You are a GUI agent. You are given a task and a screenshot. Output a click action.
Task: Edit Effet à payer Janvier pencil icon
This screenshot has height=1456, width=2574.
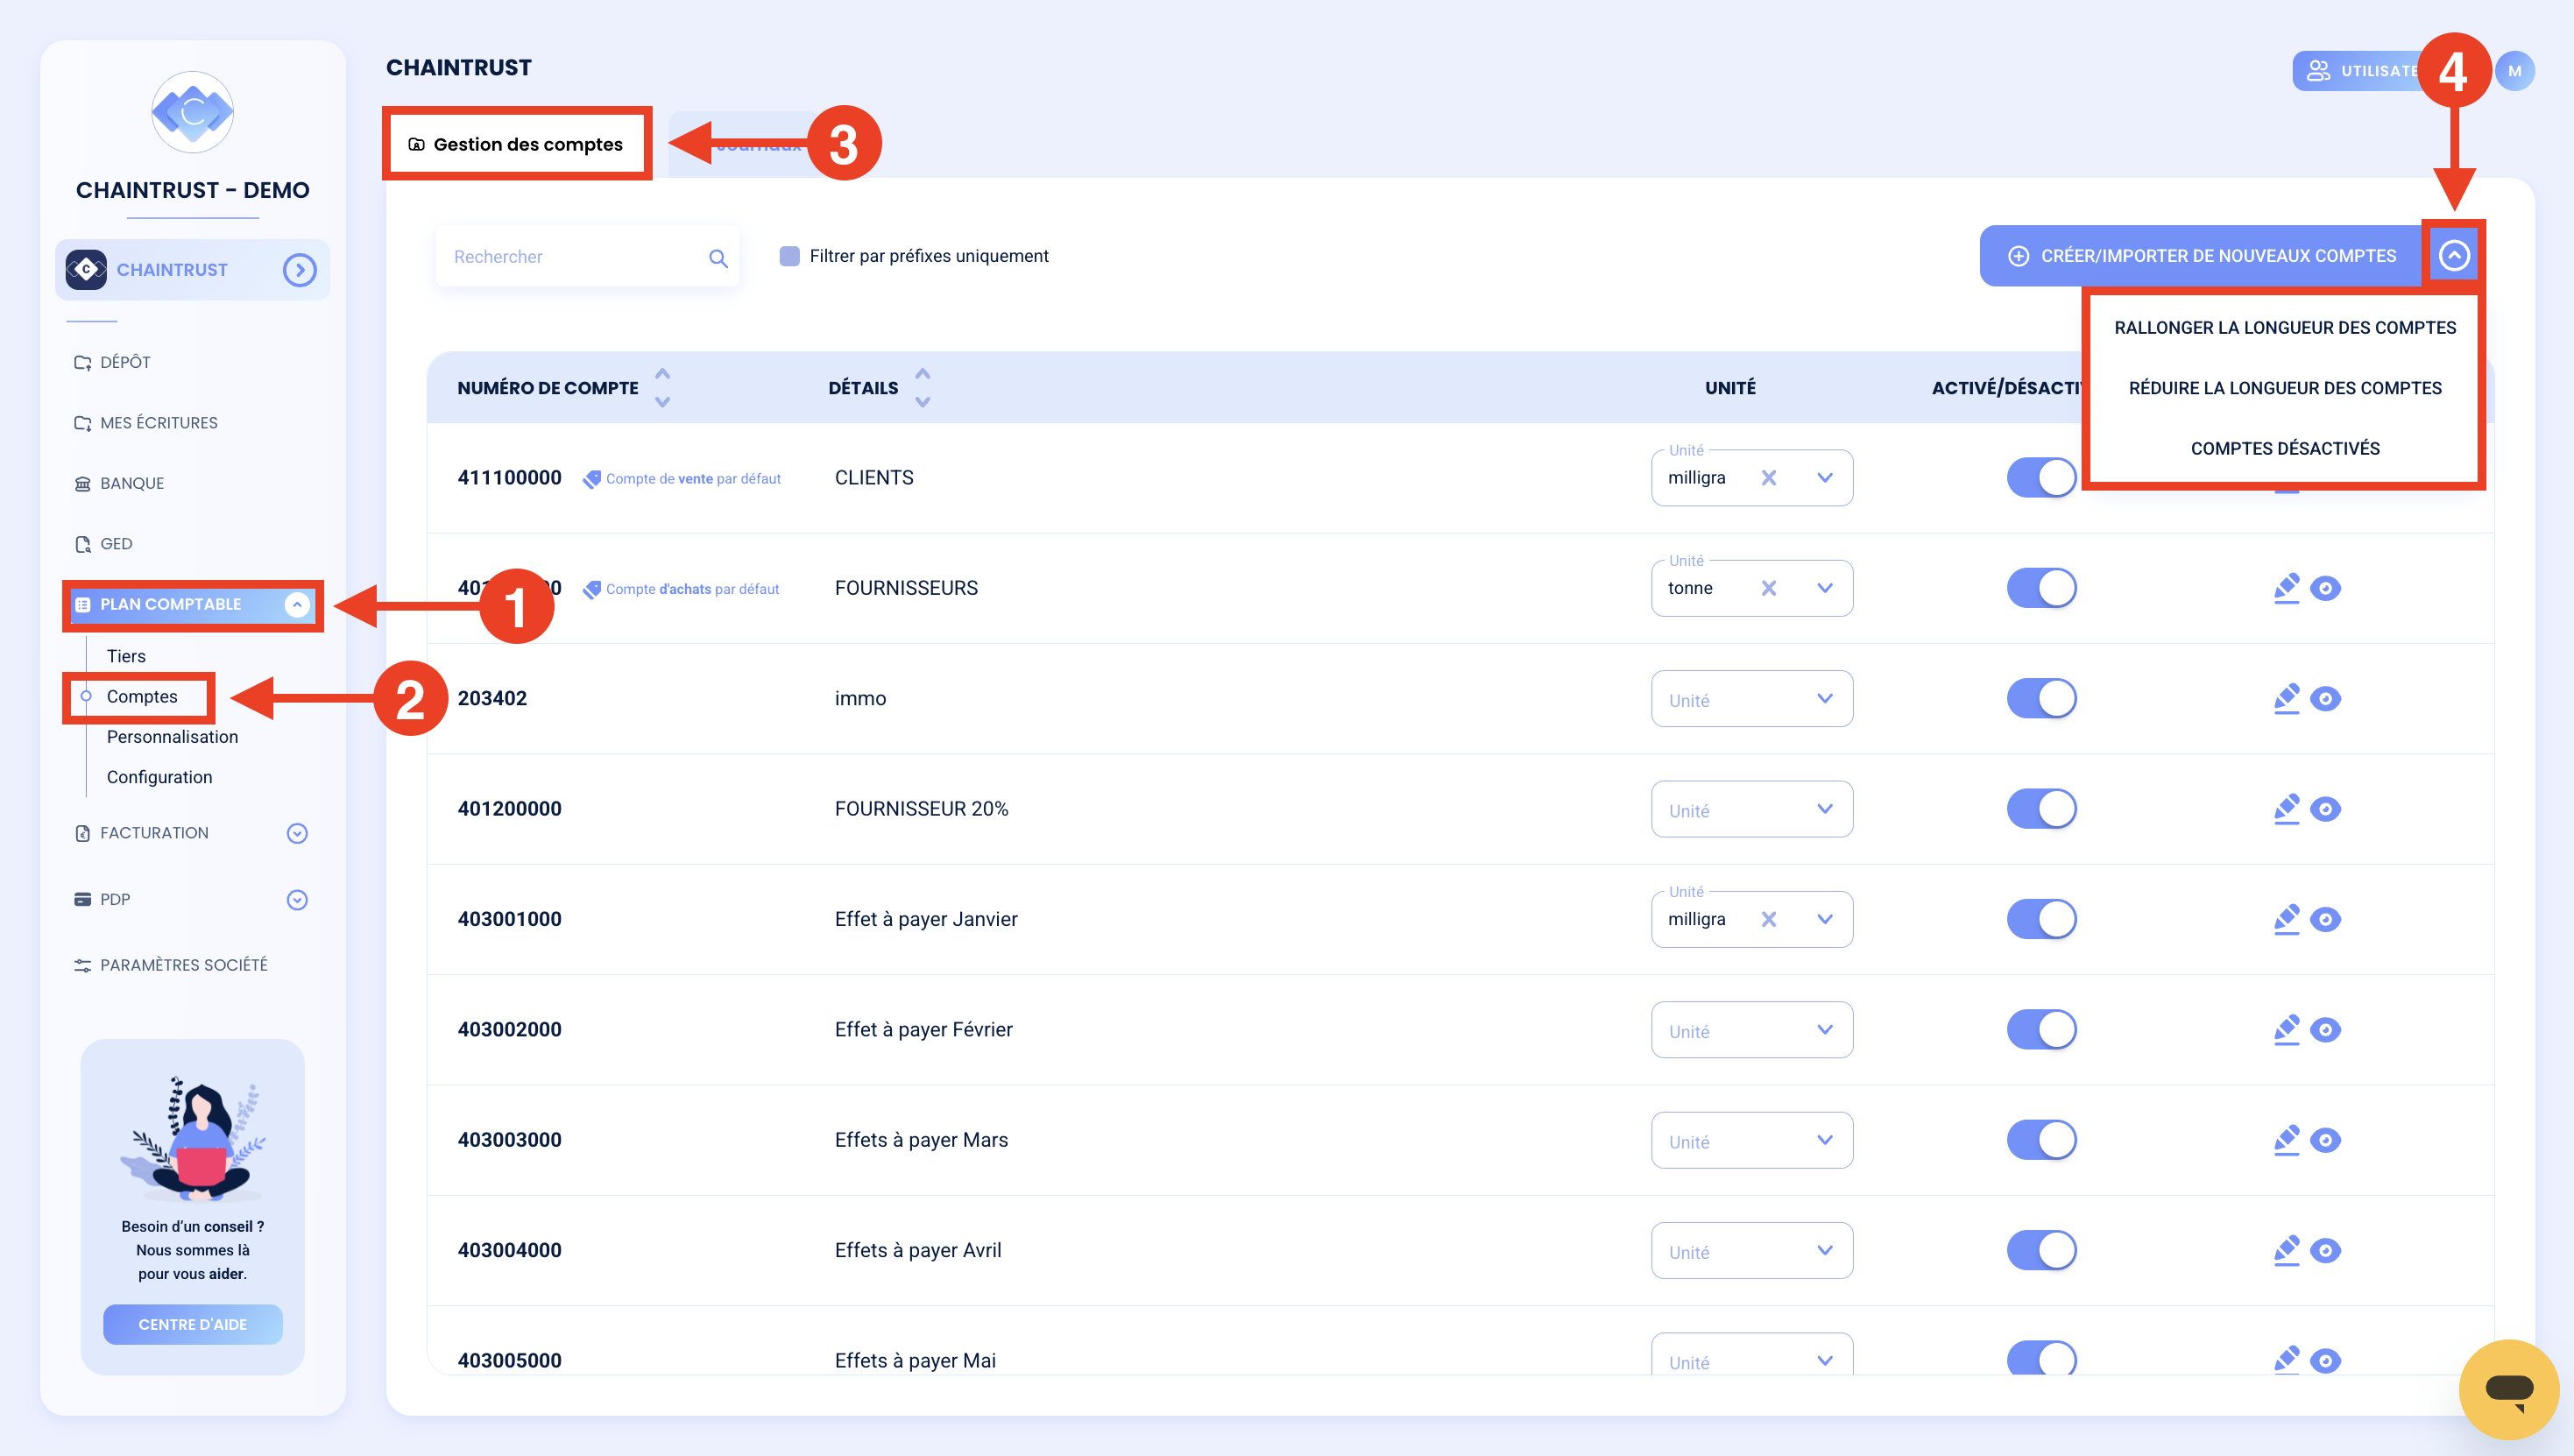pyautogui.click(x=2286, y=919)
